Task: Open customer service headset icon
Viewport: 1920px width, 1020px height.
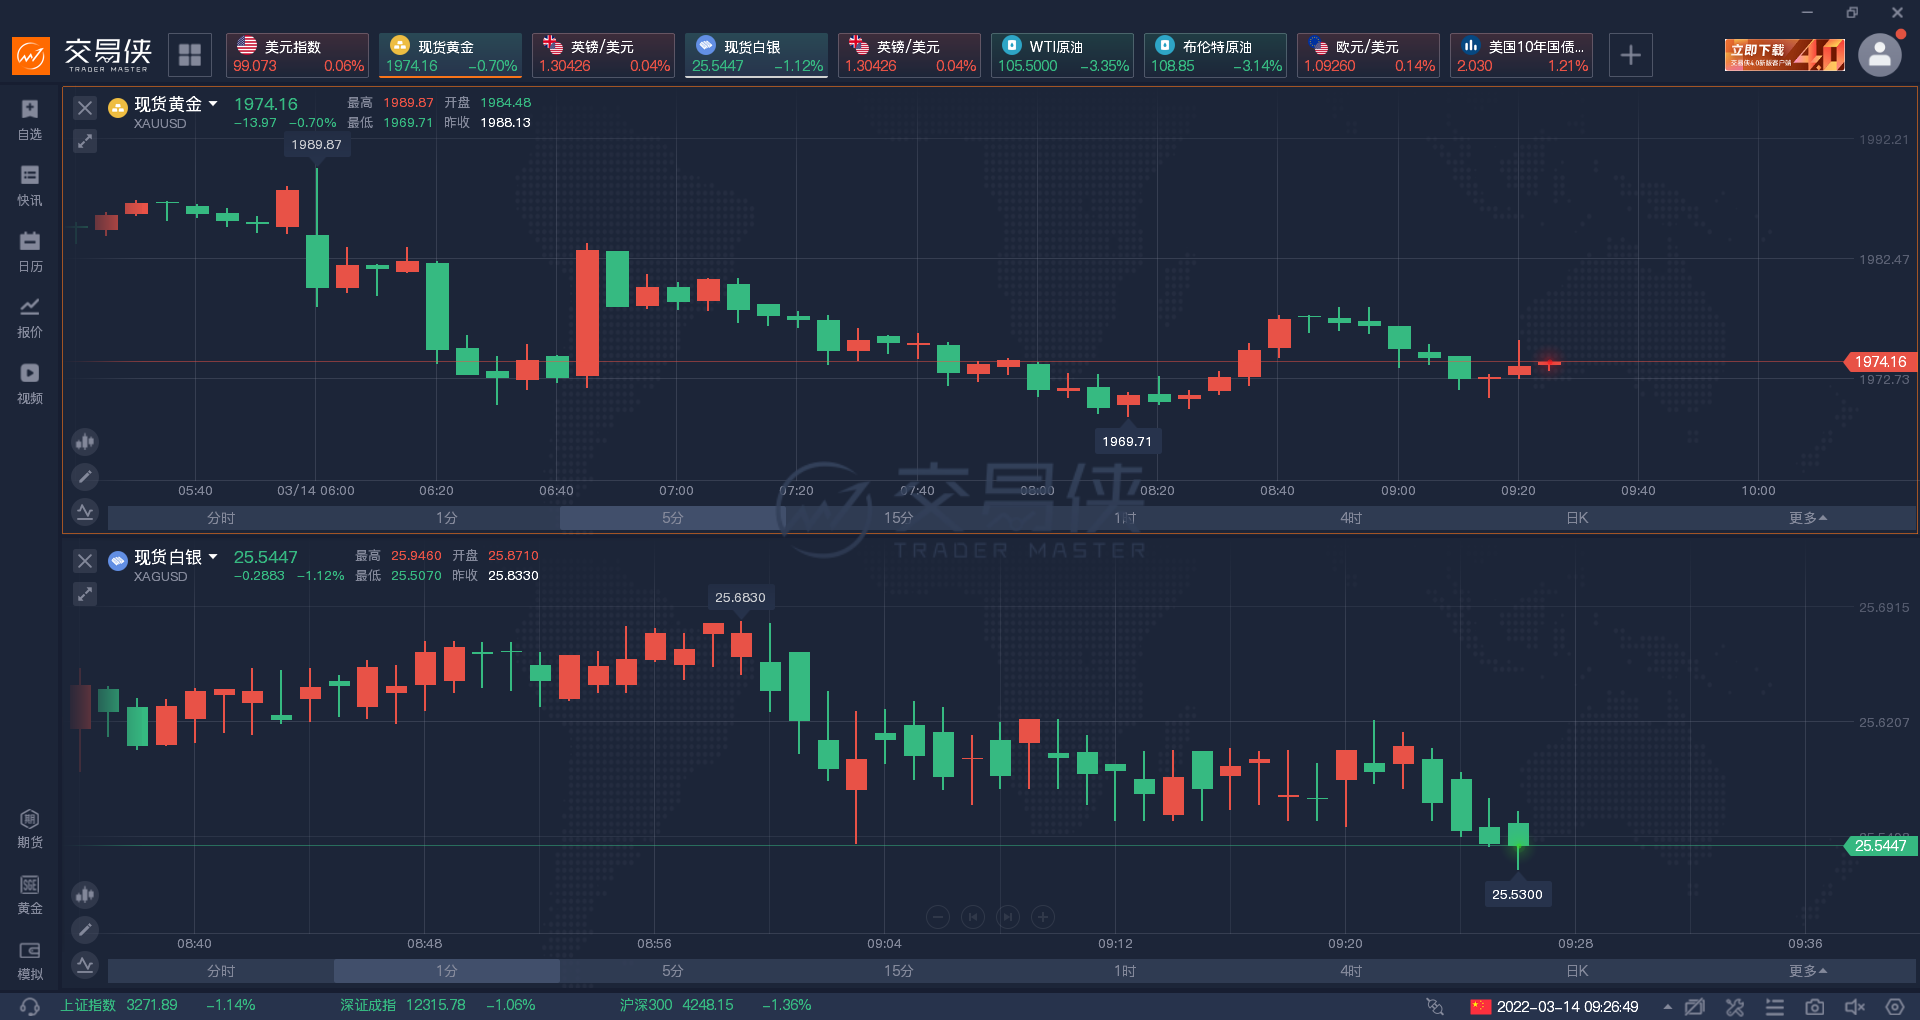Action: [30, 1007]
